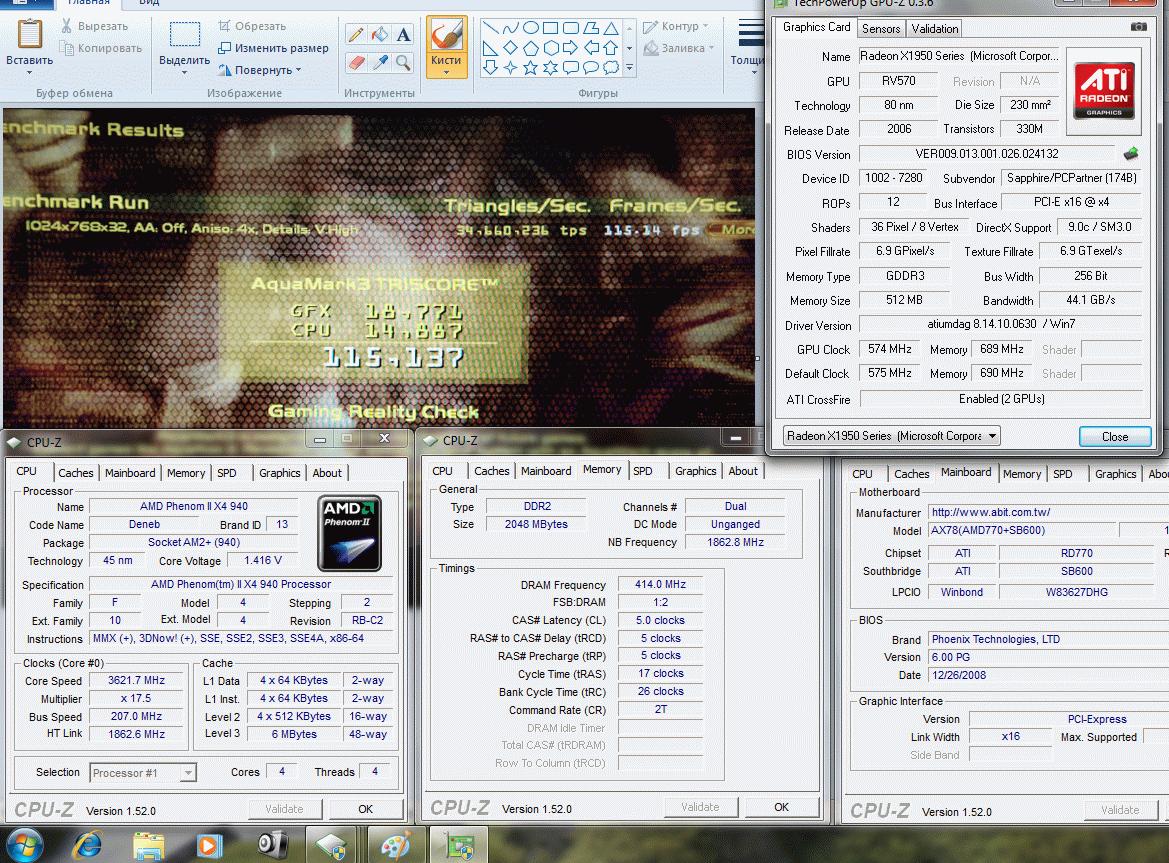Open About tab in CPU-Z window showing Memory
Viewport: 1169px width, 863px height.
coord(743,471)
